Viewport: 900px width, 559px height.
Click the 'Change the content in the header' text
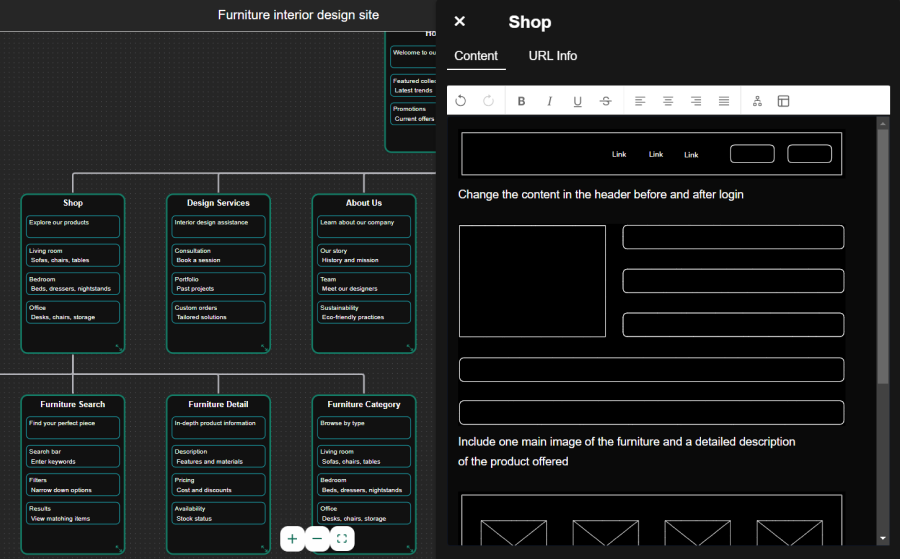pyautogui.click(x=600, y=195)
